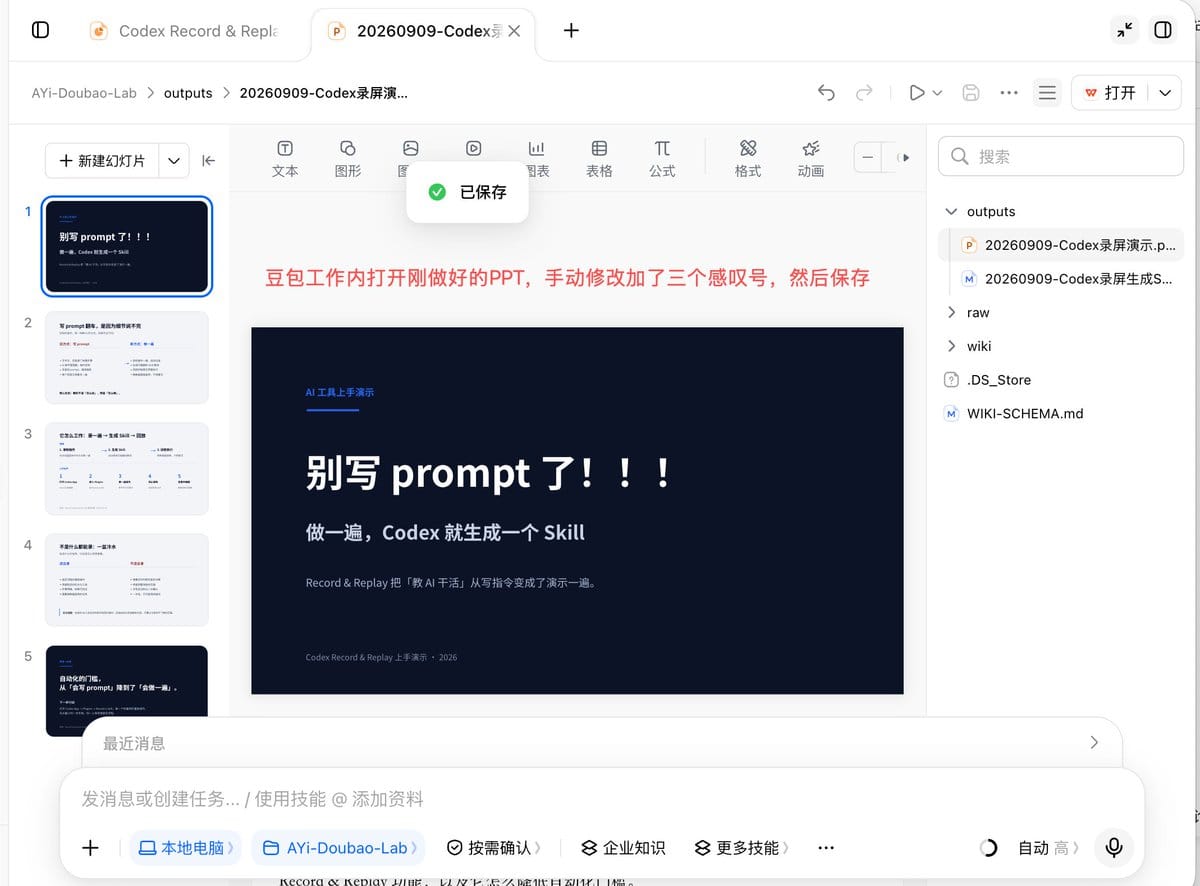This screenshot has height=886, width=1200.
Task: Expand the 打开 dropdown arrow
Action: [1165, 93]
